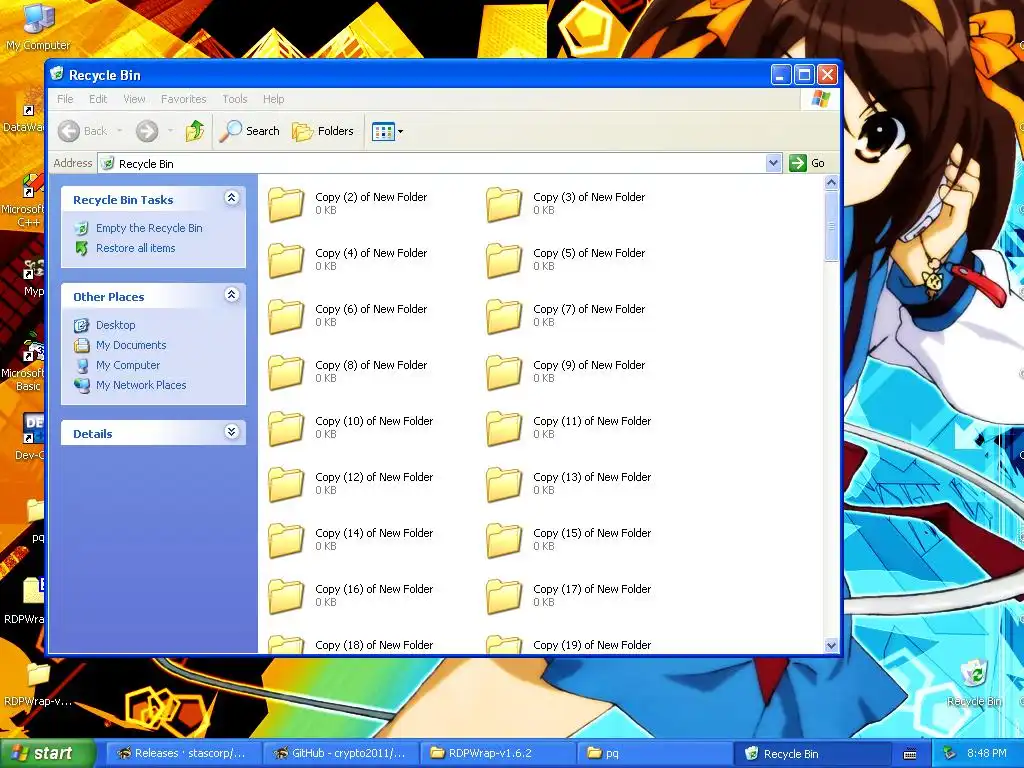
Task: Select Copy (14) of New Folder icon
Action: (x=286, y=541)
